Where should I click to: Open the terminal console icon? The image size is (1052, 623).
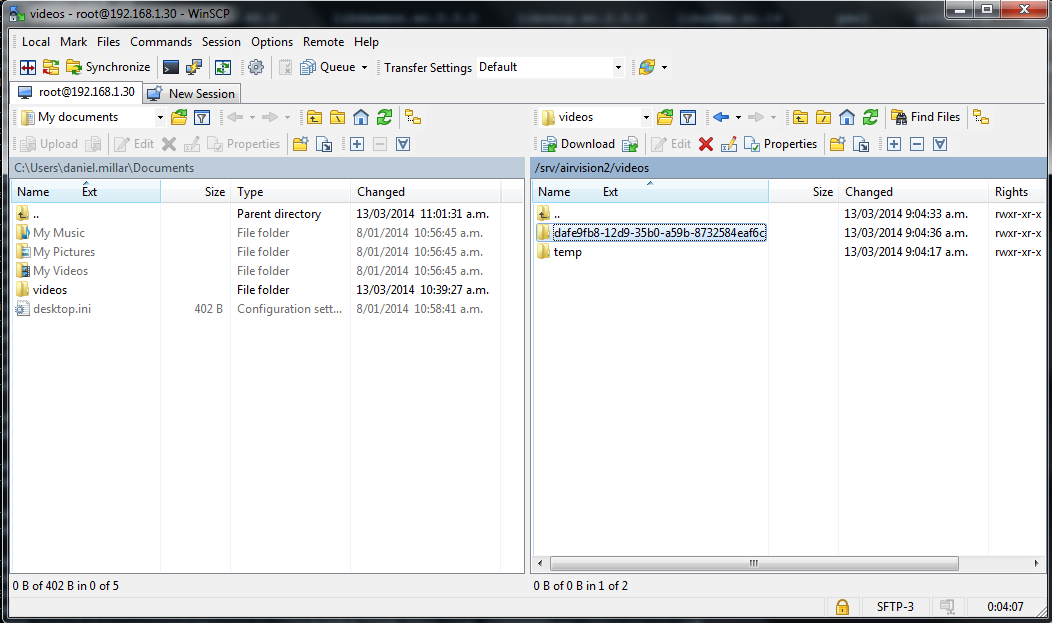point(171,67)
